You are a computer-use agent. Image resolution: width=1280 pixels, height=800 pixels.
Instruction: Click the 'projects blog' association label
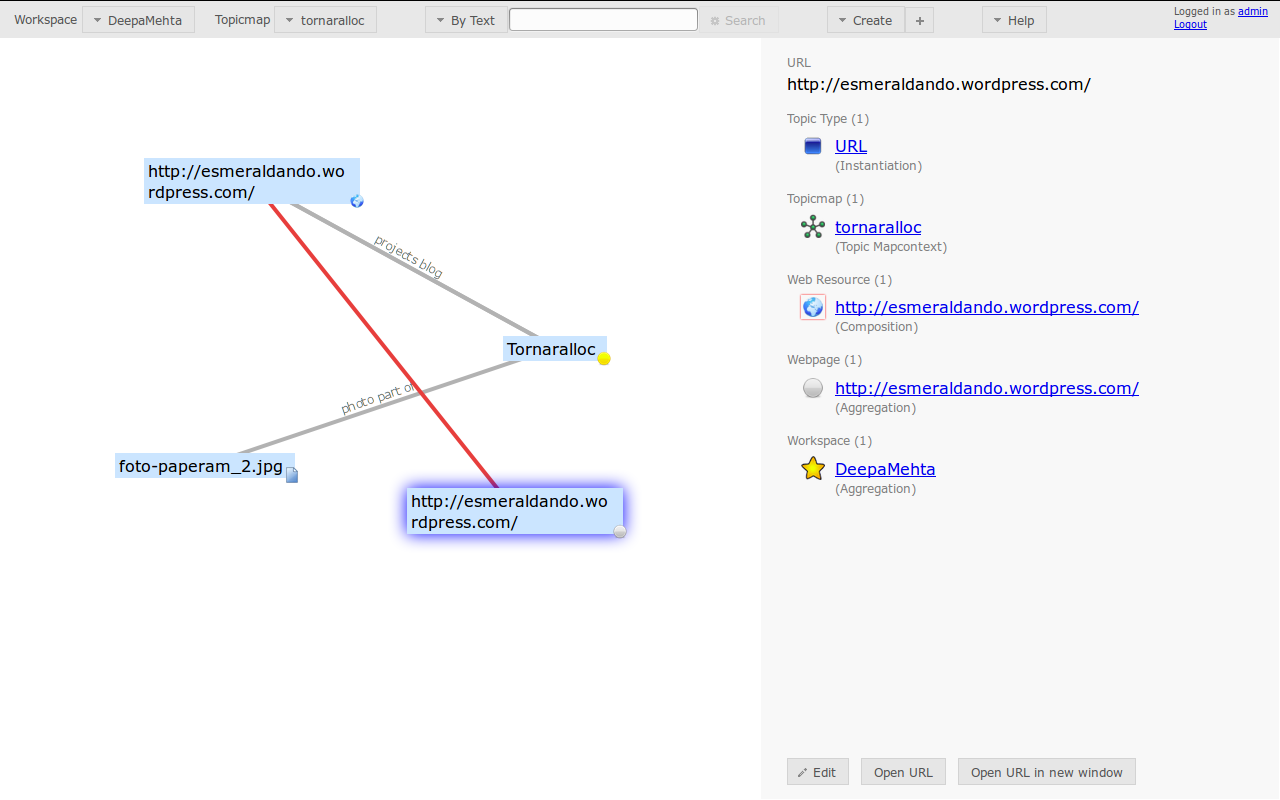click(408, 256)
